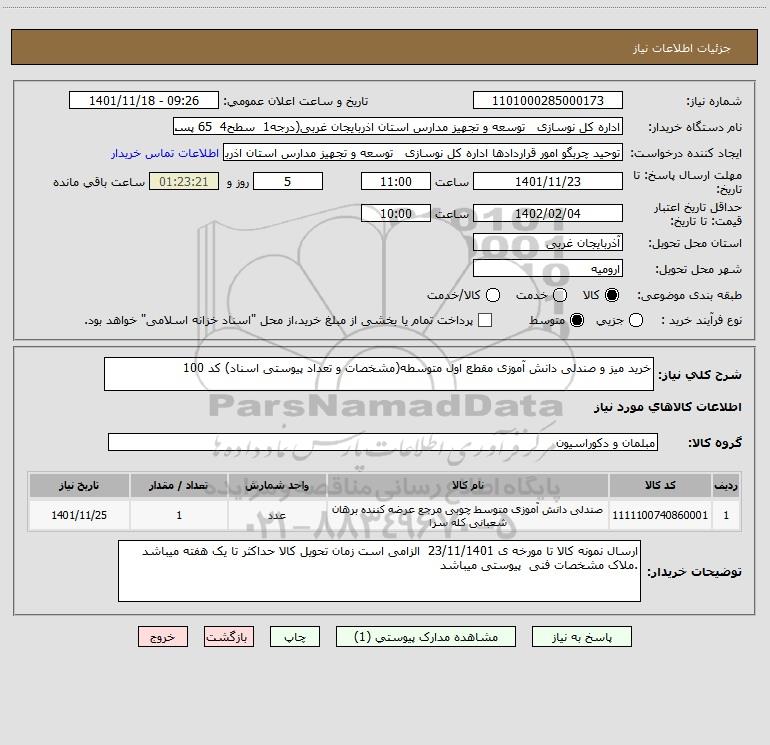Screen dimensions: 770x745
Task: Toggle the اسناد خزانه اسلامی payment checkbox
Action: click(x=485, y=320)
